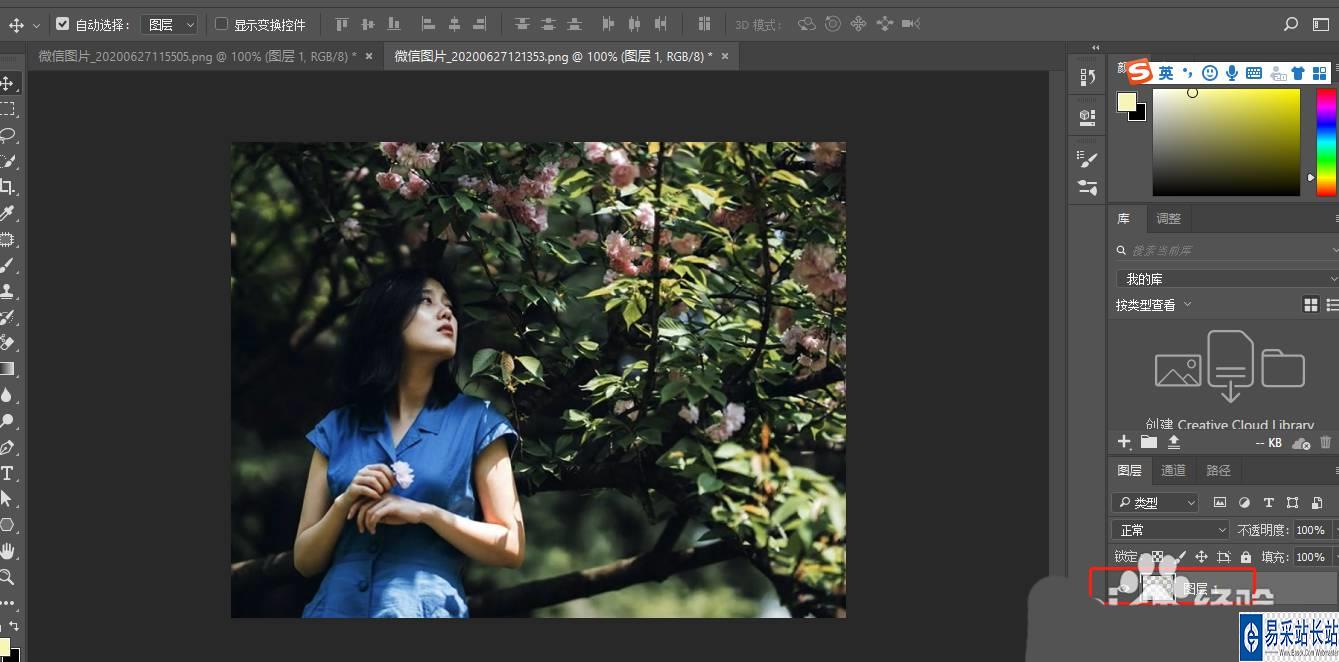Click the lock-all padlock icon in Layers
This screenshot has height=662, width=1339.
click(1245, 557)
